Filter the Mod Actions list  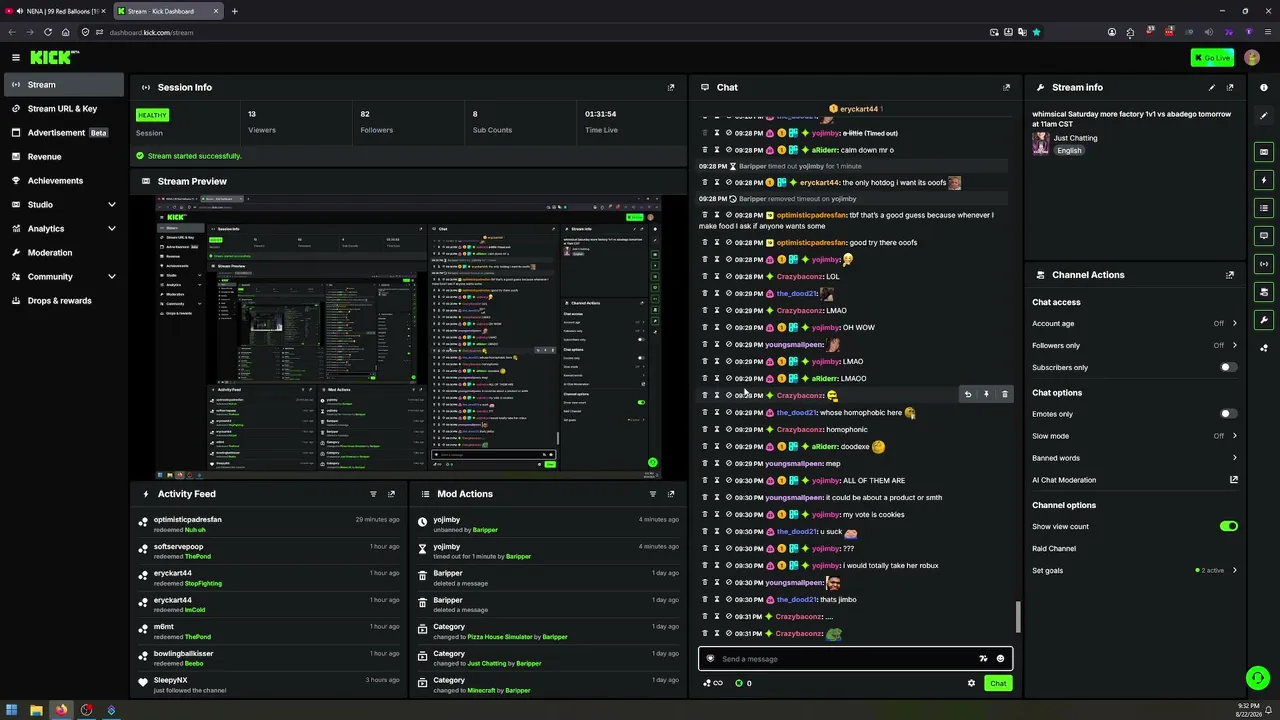pos(653,494)
